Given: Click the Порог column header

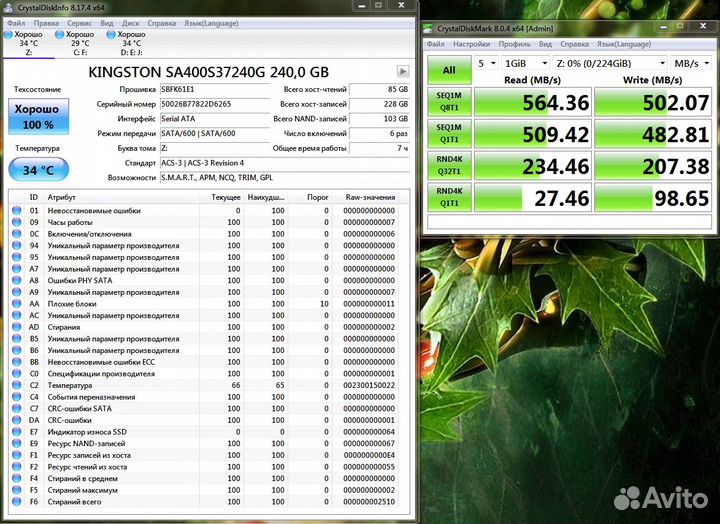Looking at the screenshot, I should click(310, 197).
